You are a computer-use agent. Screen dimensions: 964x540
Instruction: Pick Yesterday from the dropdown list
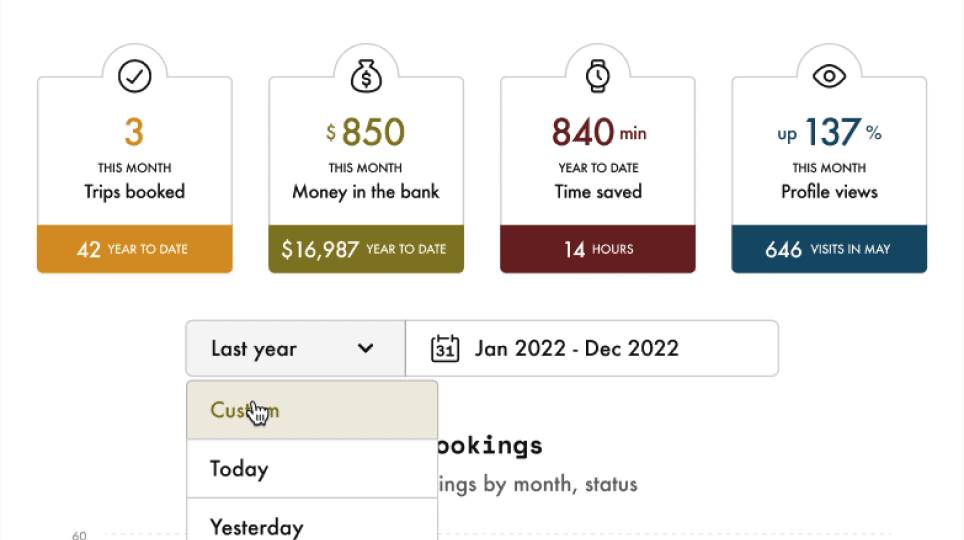pos(312,520)
